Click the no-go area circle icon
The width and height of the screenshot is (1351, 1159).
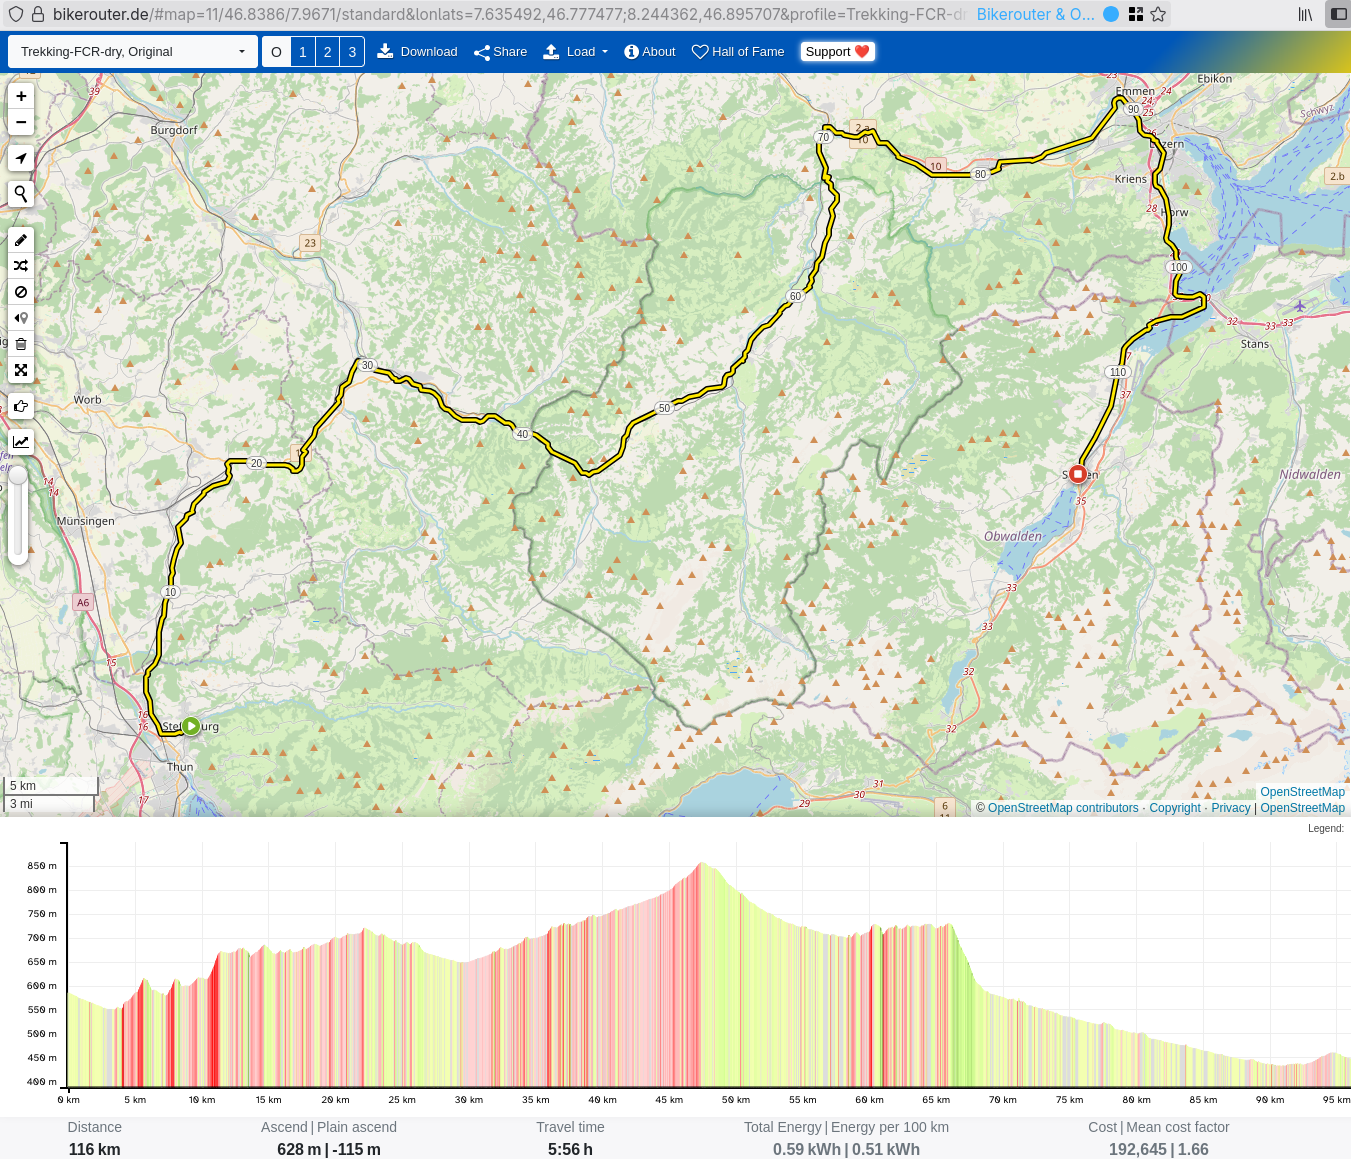click(x=21, y=292)
